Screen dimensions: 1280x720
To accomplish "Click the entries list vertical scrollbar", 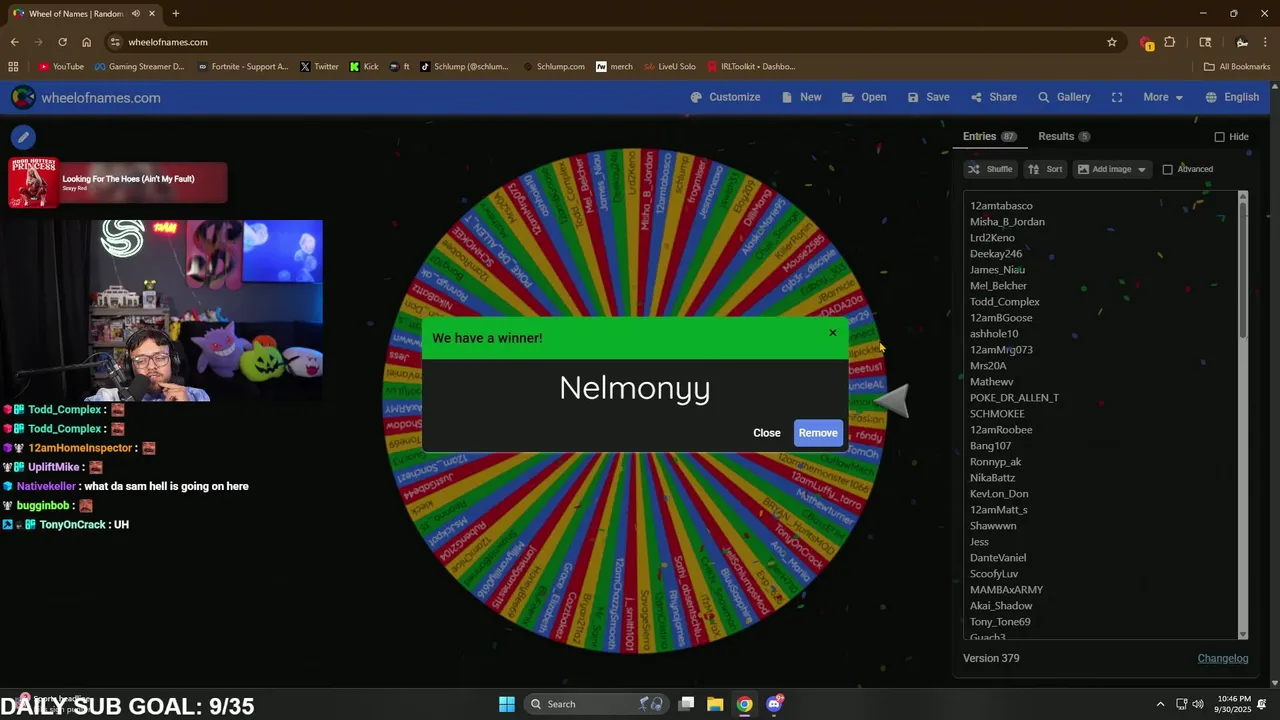I will coord(1243,415).
